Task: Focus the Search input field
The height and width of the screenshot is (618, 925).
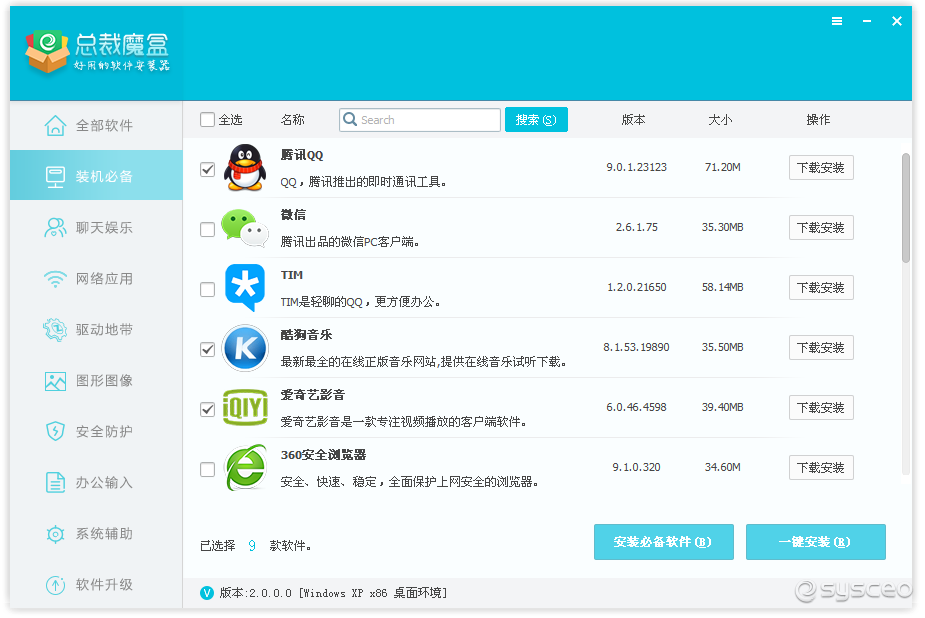Action: click(420, 120)
